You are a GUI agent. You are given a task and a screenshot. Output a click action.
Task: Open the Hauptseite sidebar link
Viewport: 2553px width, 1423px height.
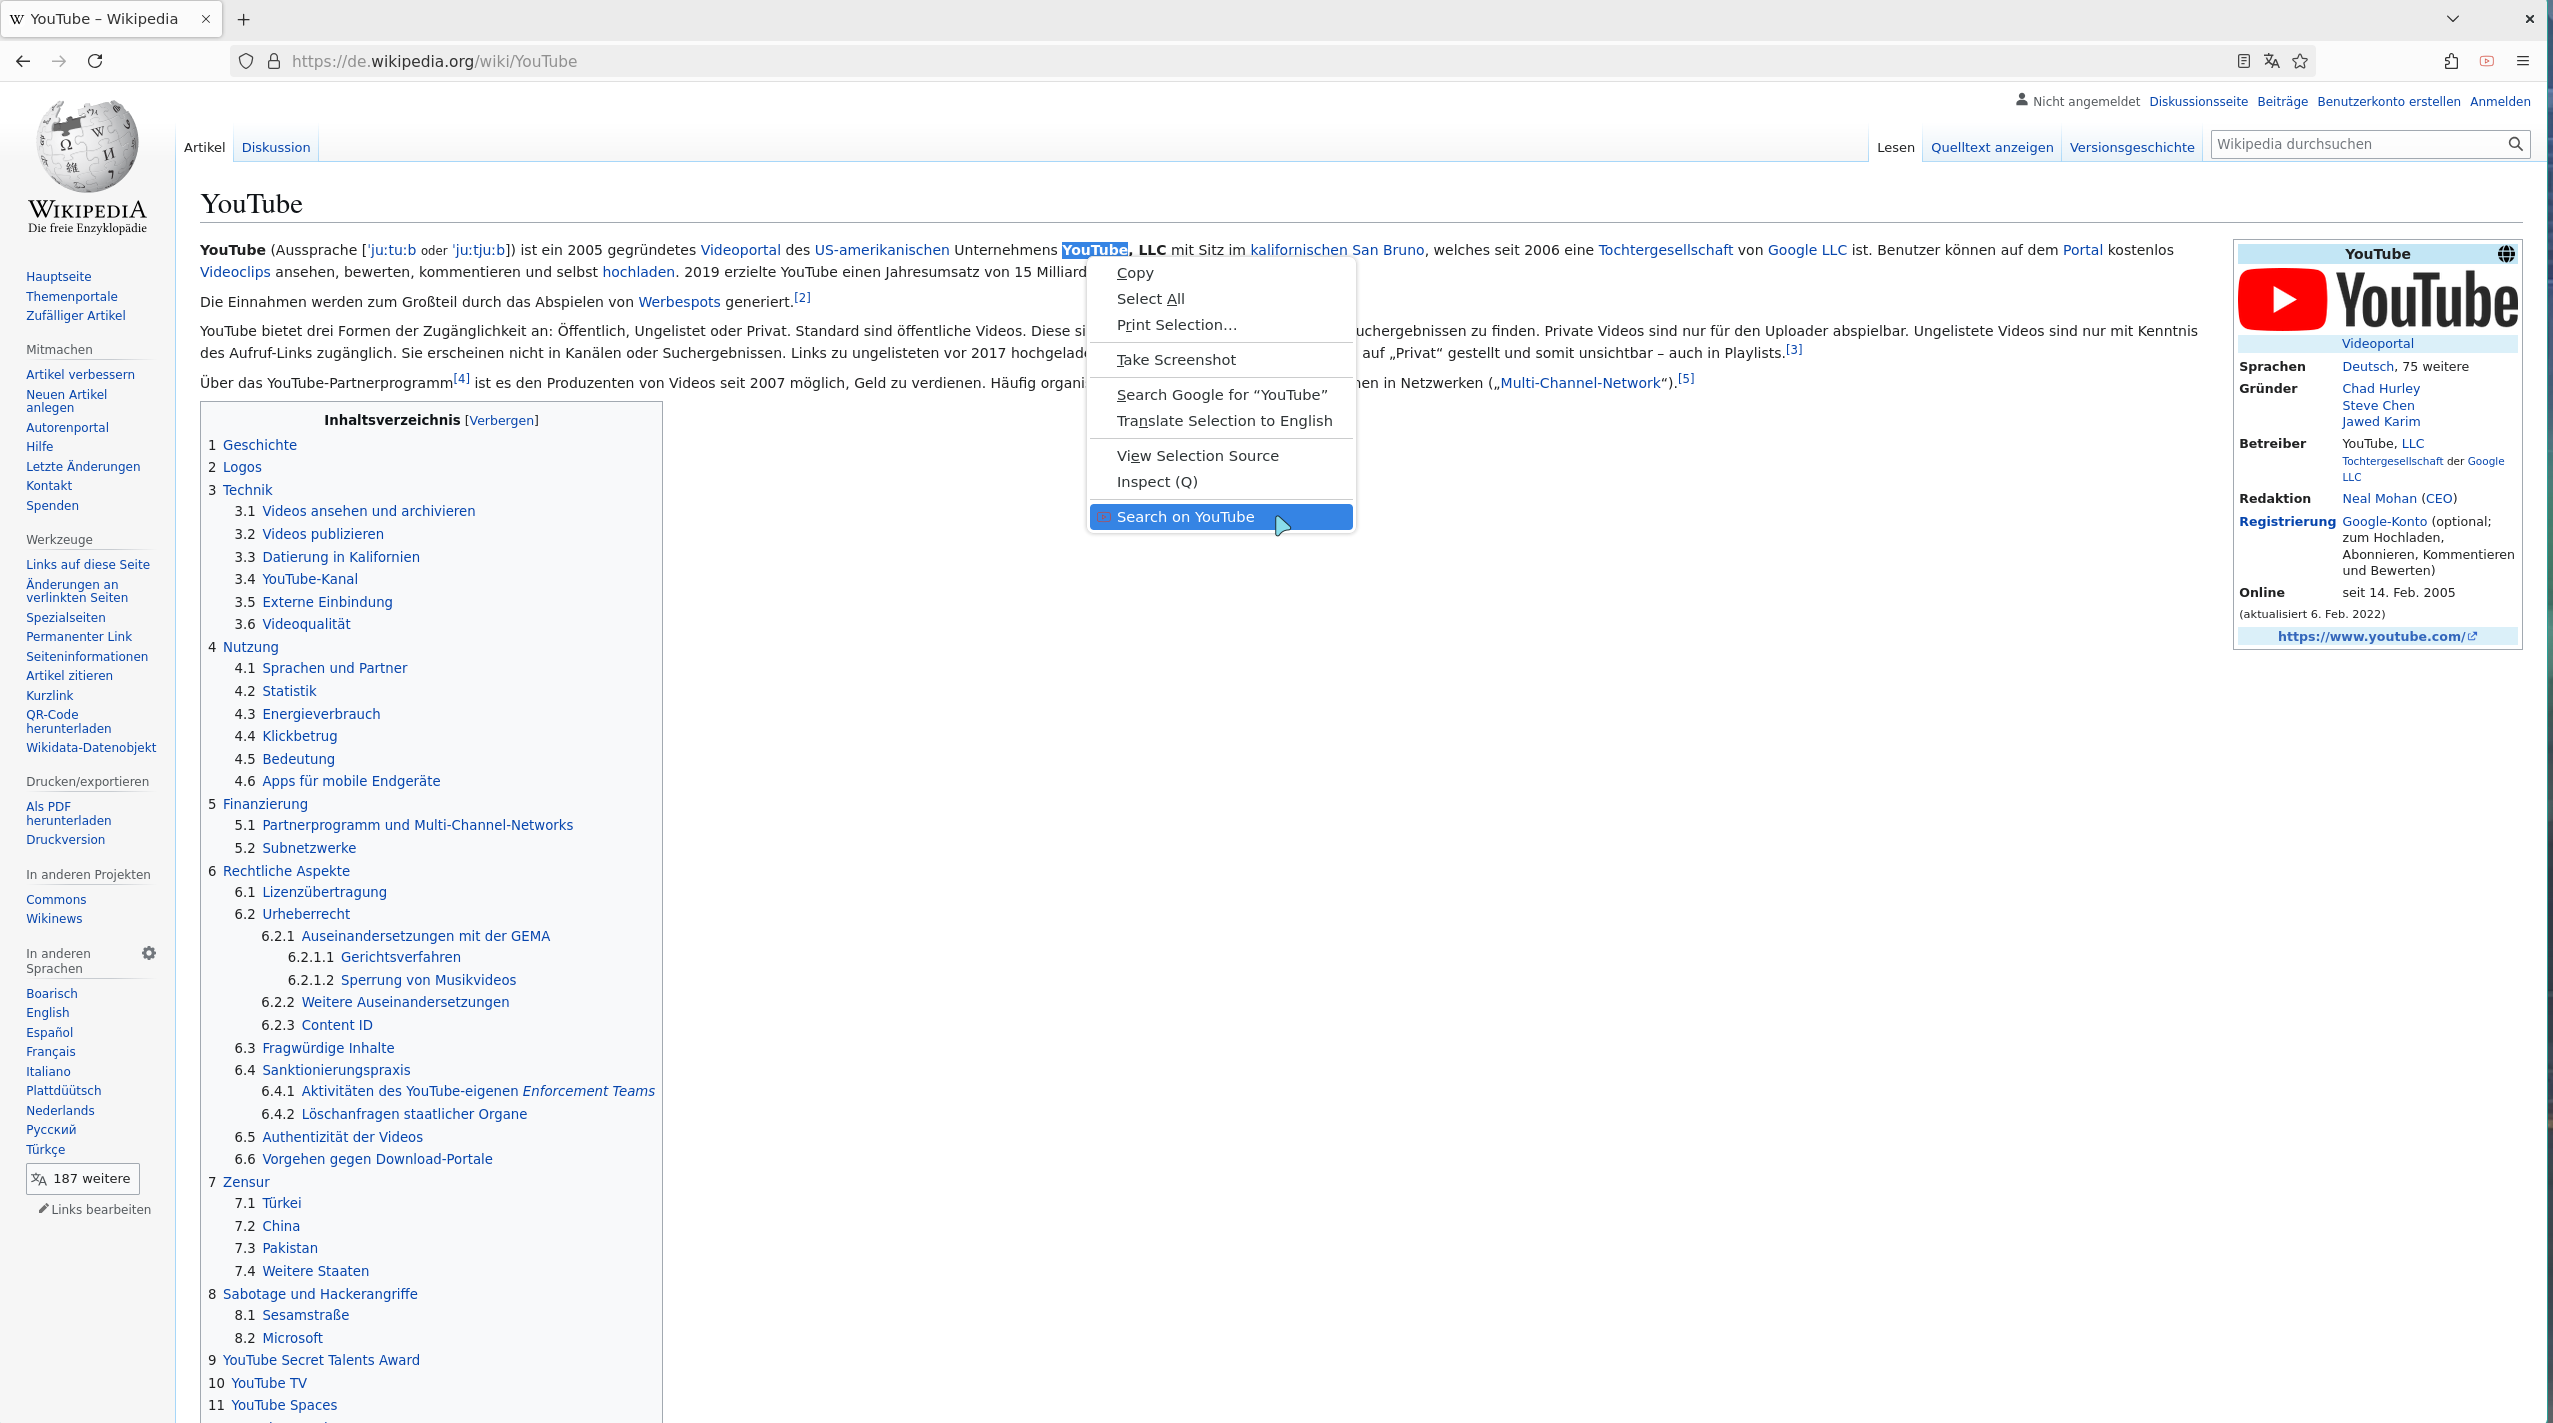click(58, 276)
